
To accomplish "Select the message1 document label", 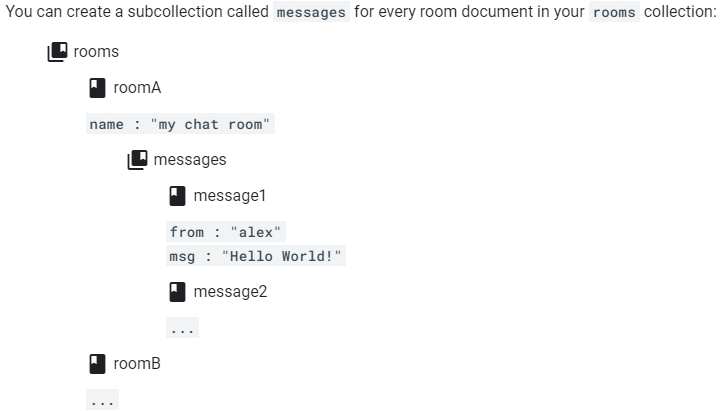I will [230, 196].
